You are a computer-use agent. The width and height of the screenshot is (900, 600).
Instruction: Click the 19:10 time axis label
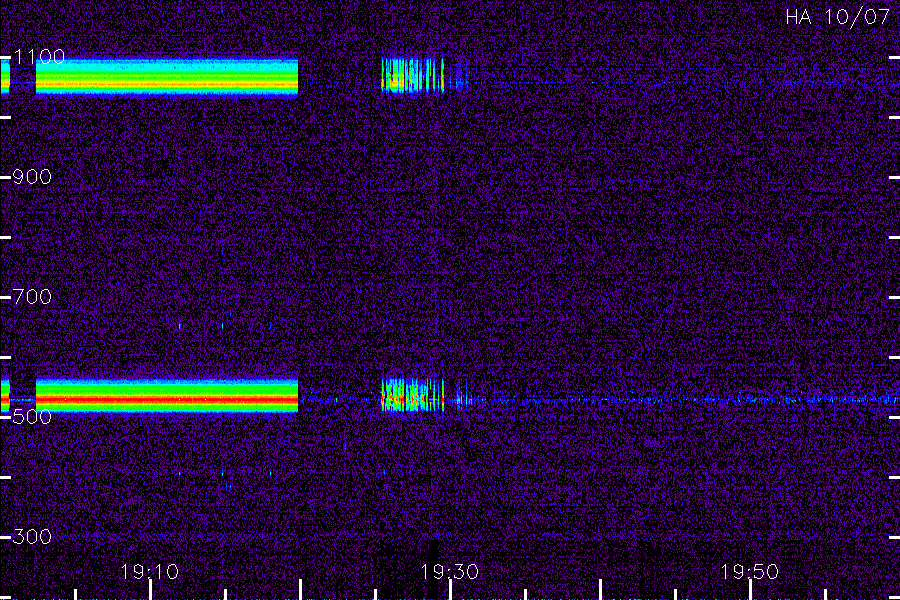click(150, 571)
